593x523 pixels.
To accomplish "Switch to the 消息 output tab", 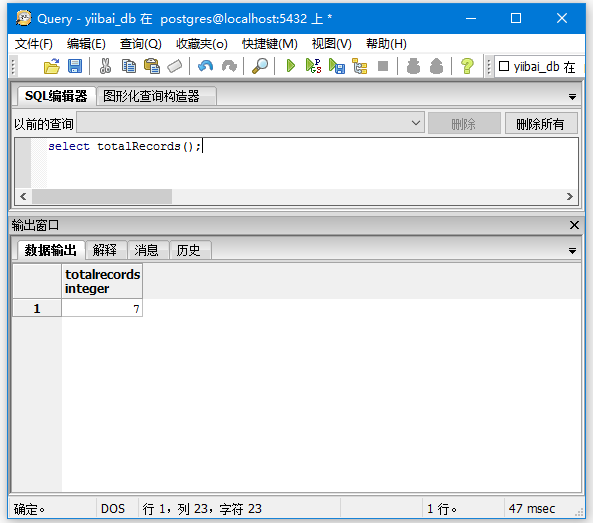I will (x=146, y=250).
